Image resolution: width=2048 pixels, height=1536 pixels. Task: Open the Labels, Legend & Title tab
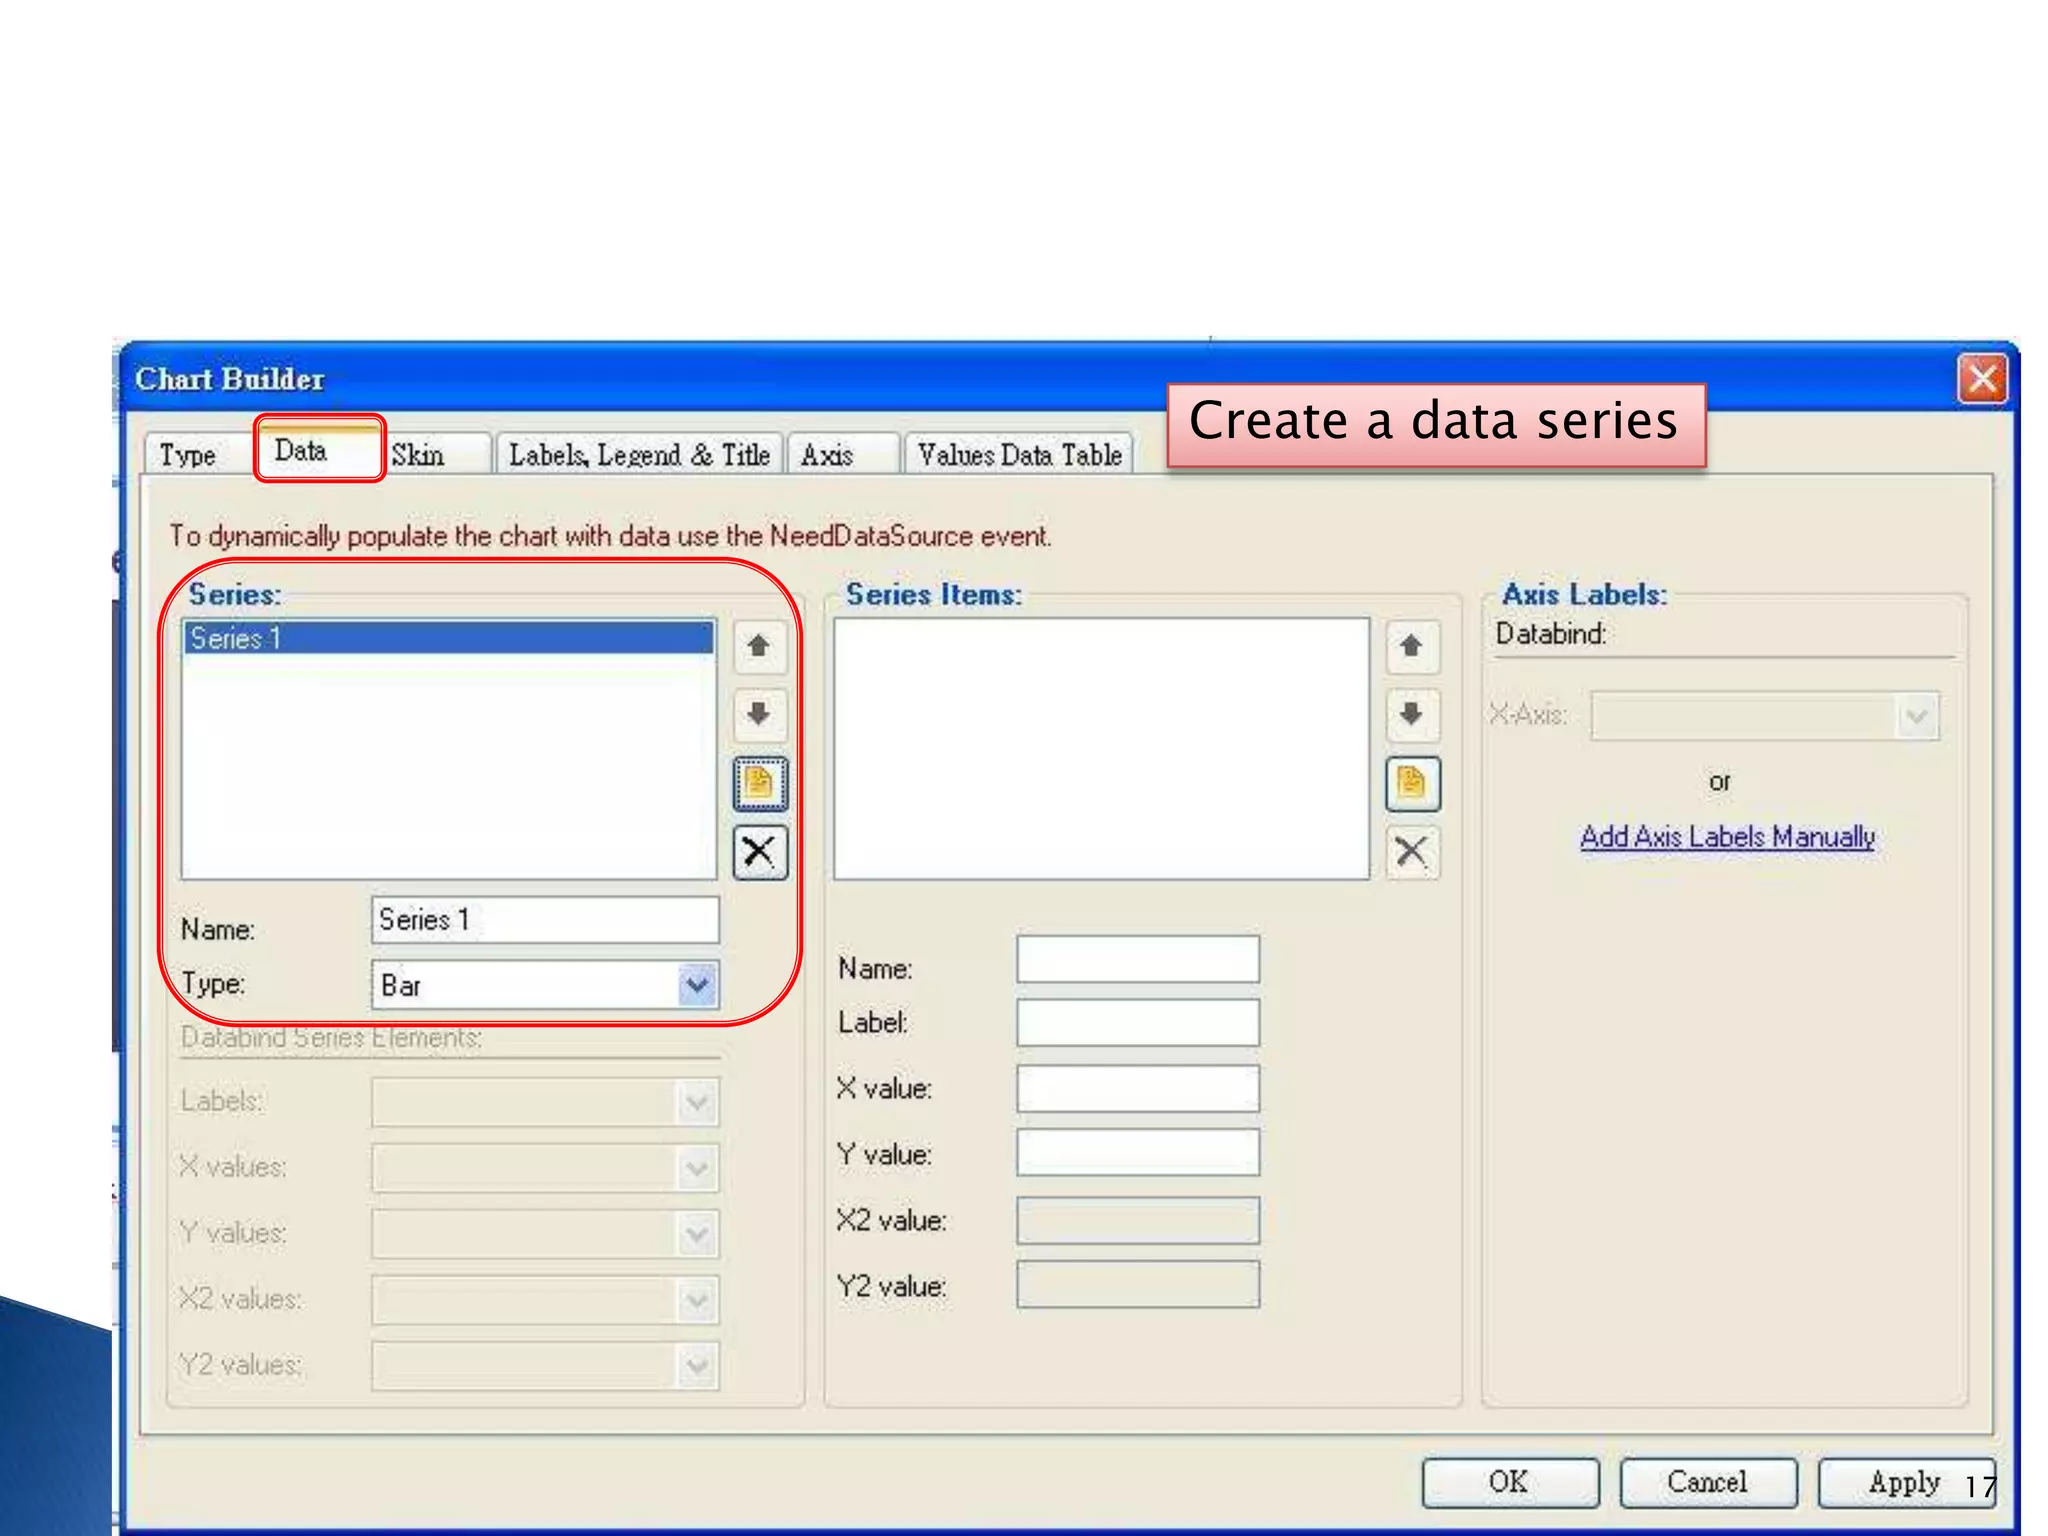(639, 456)
